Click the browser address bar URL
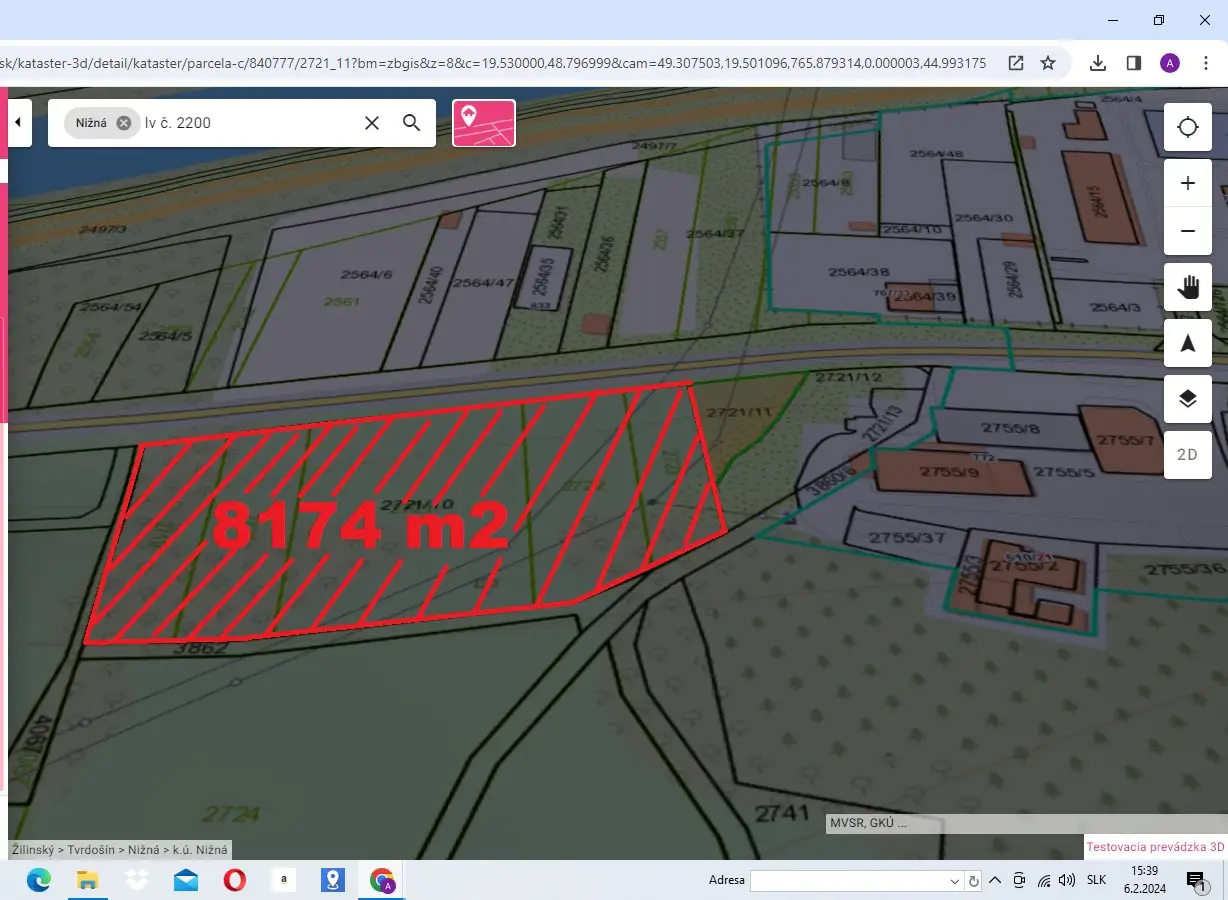The height and width of the screenshot is (900, 1228). (x=493, y=63)
